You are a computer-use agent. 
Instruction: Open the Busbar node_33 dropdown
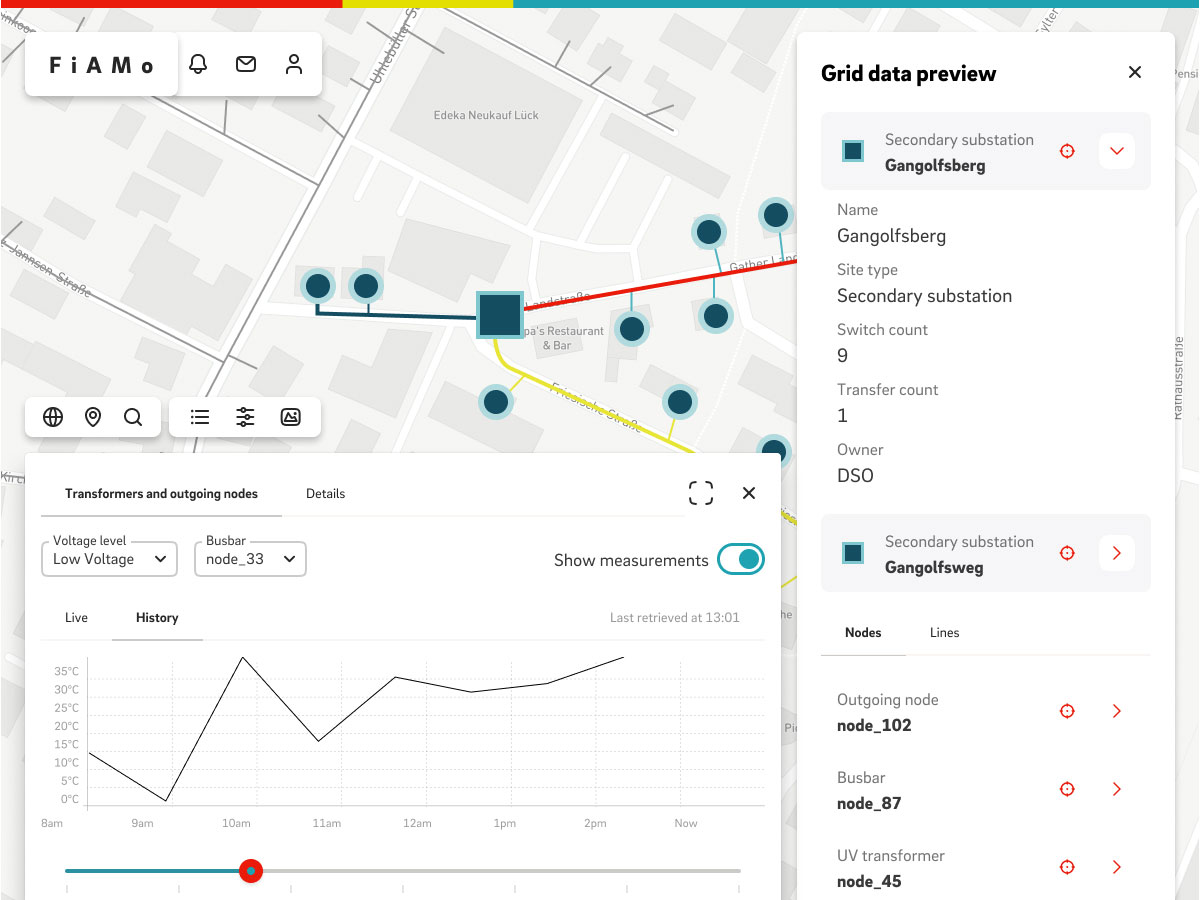250,559
